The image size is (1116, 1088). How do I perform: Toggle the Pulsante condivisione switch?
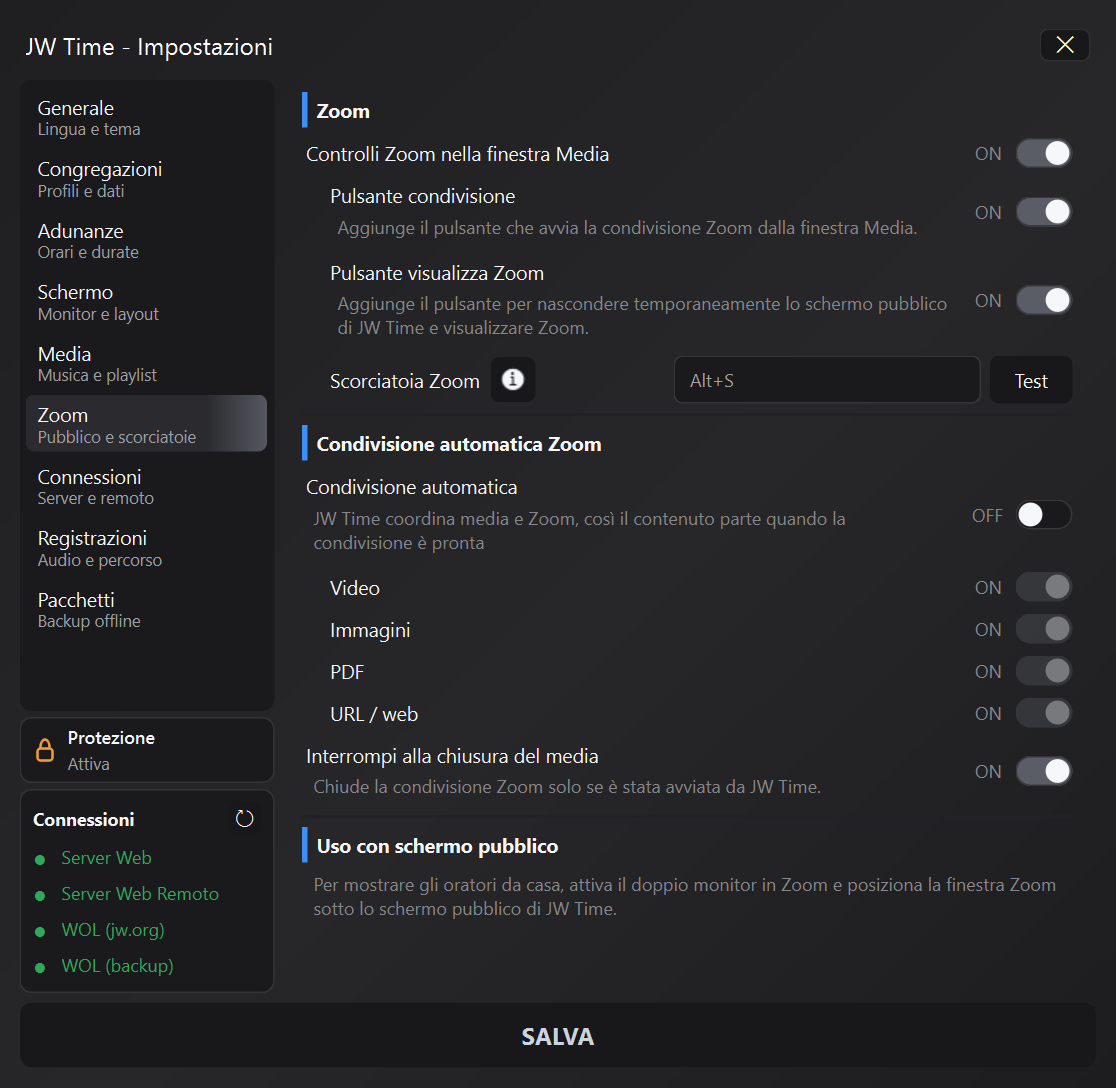tap(1043, 212)
